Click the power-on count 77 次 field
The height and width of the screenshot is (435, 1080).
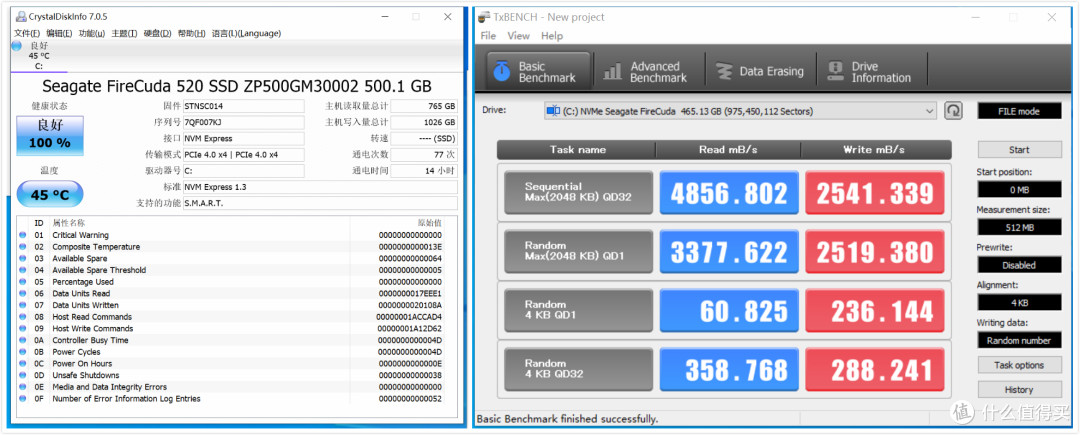[x=424, y=155]
